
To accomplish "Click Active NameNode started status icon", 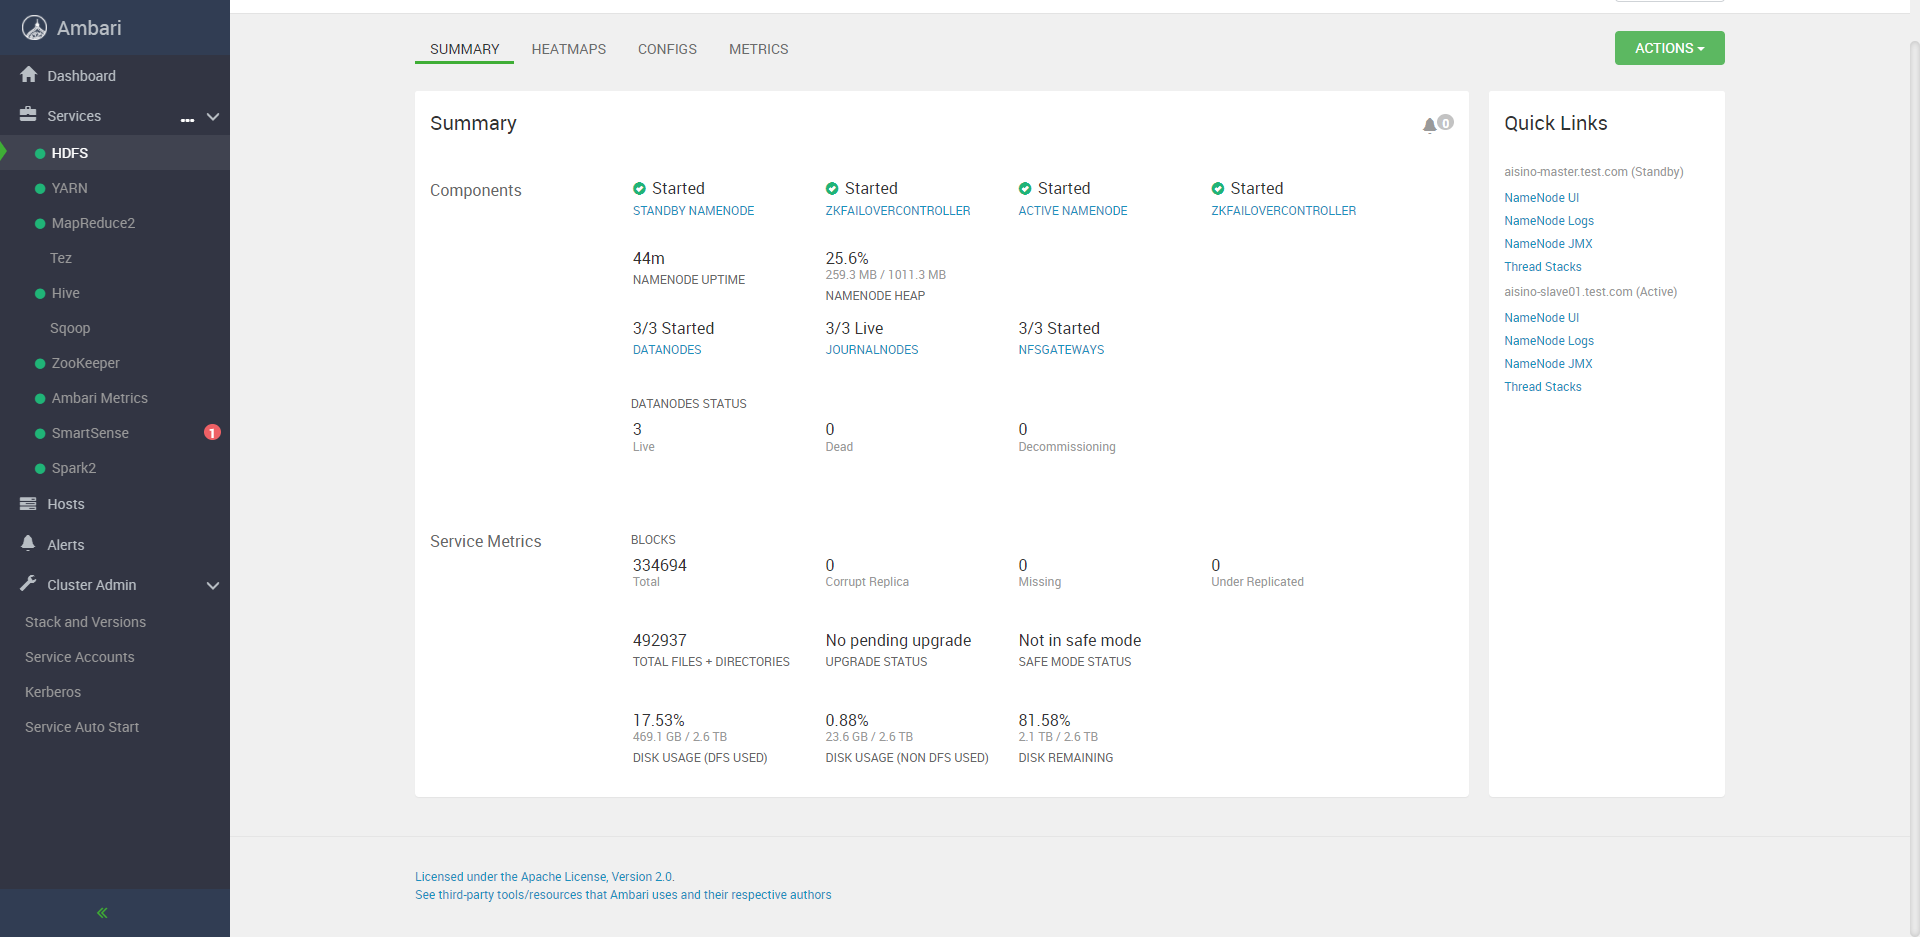I will pos(1025,188).
